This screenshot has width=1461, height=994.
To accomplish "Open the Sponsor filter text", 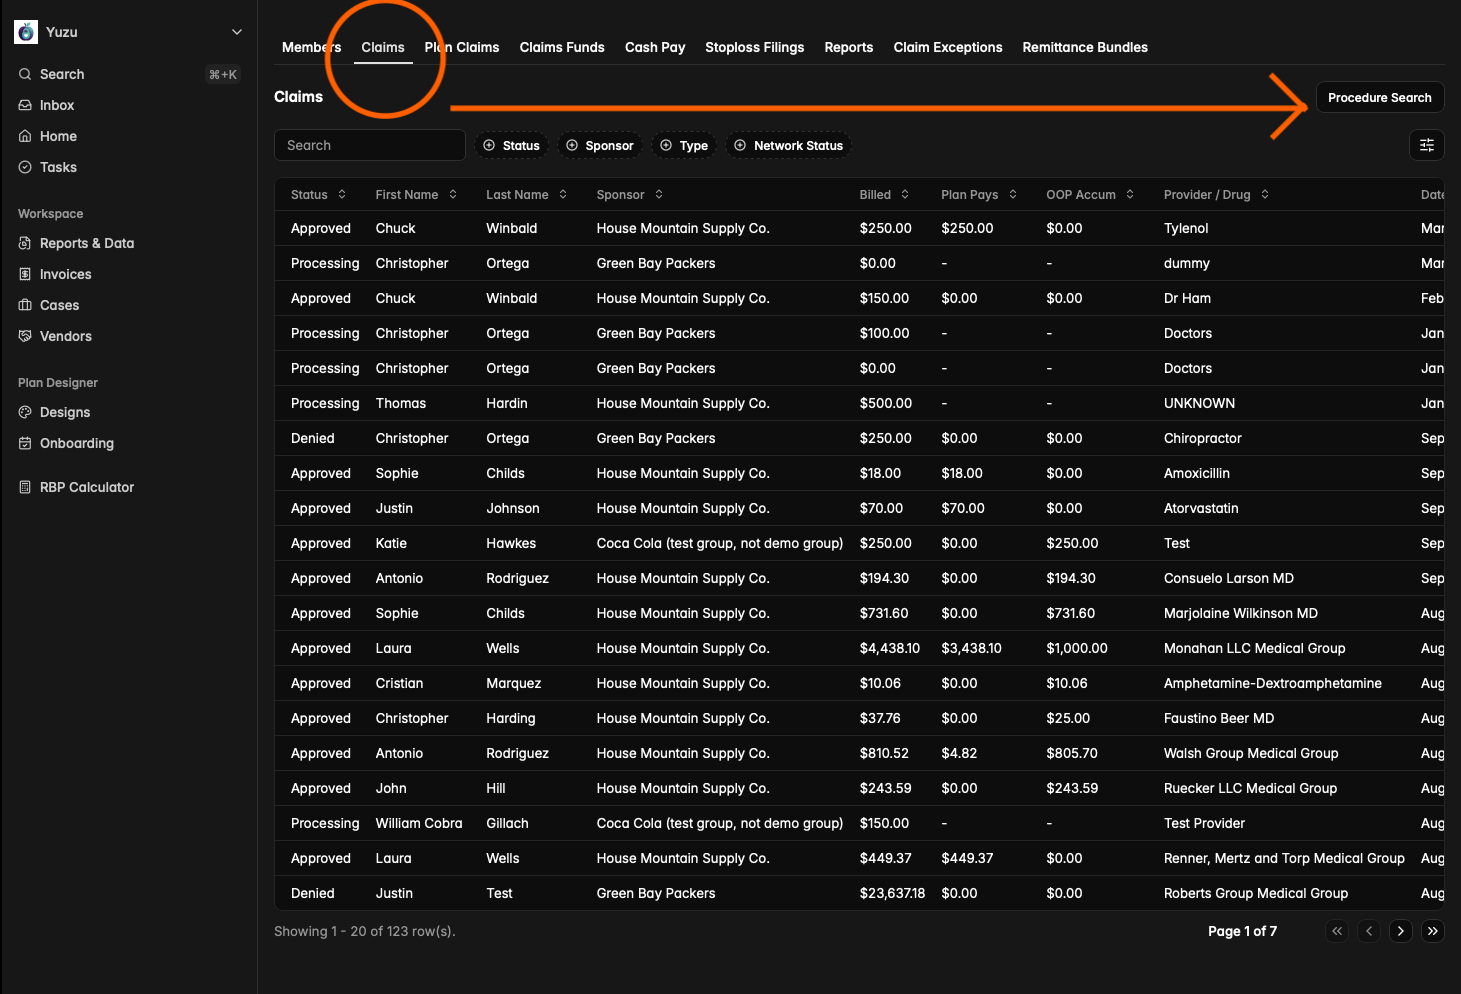I will [x=609, y=146].
